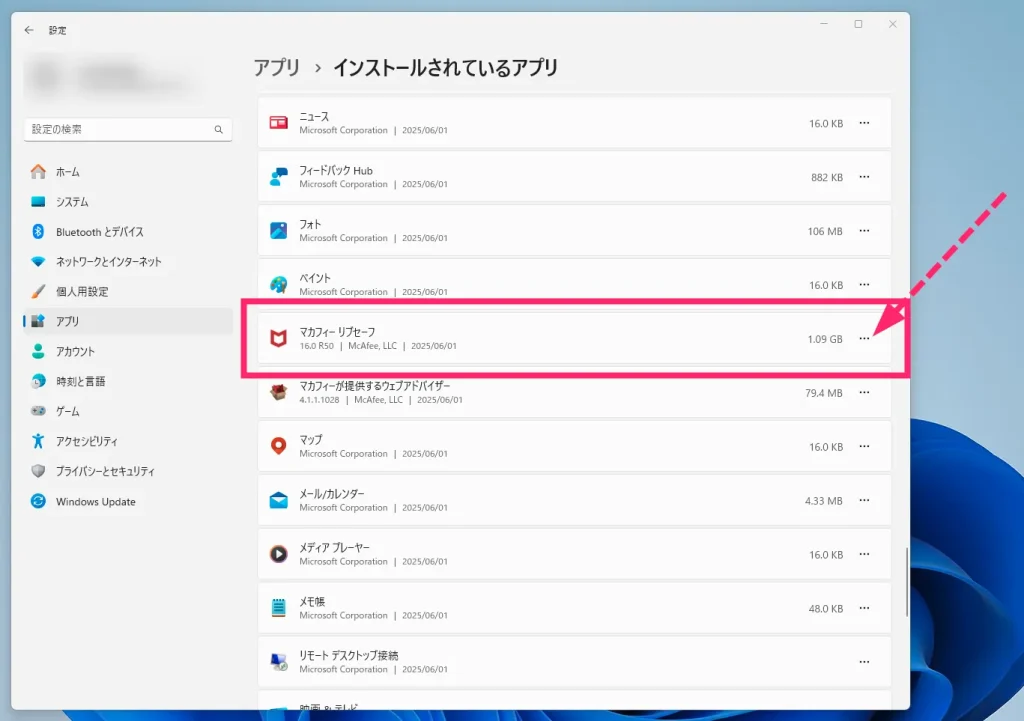
Task: Open Windows Update in sidebar
Action: point(128,502)
